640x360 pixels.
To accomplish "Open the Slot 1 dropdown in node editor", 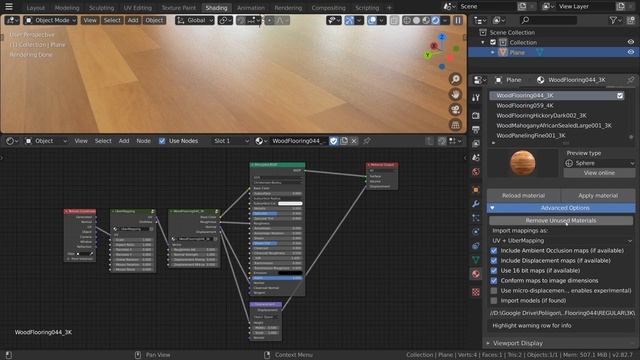I will pos(231,141).
